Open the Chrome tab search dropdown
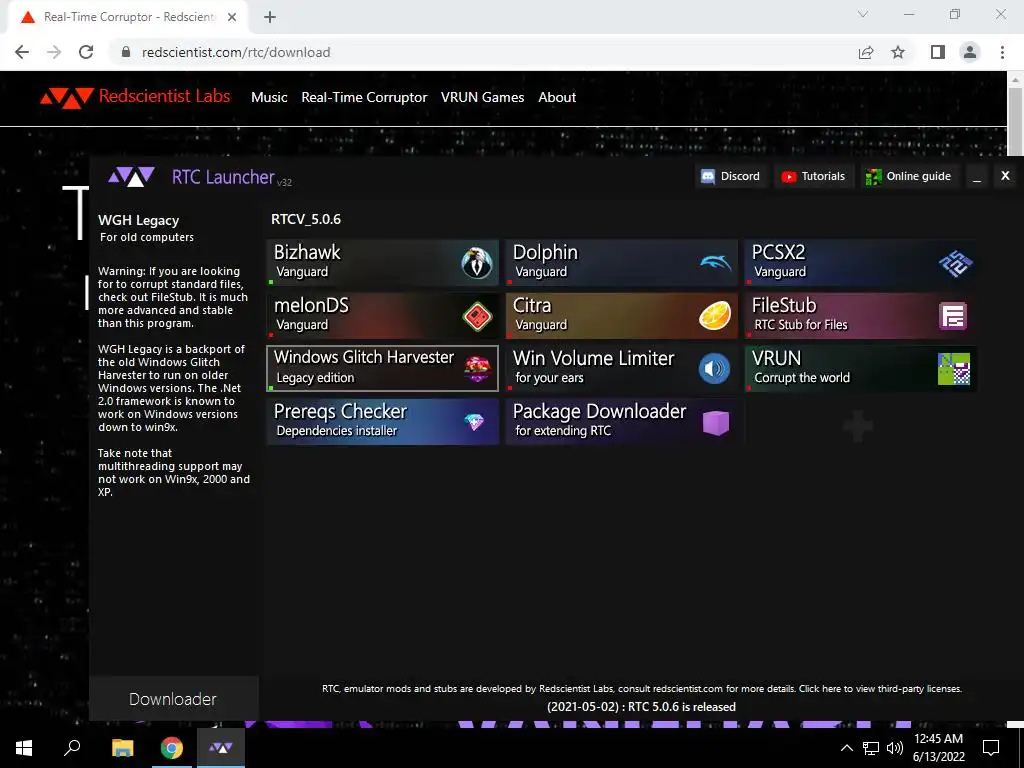 863,14
